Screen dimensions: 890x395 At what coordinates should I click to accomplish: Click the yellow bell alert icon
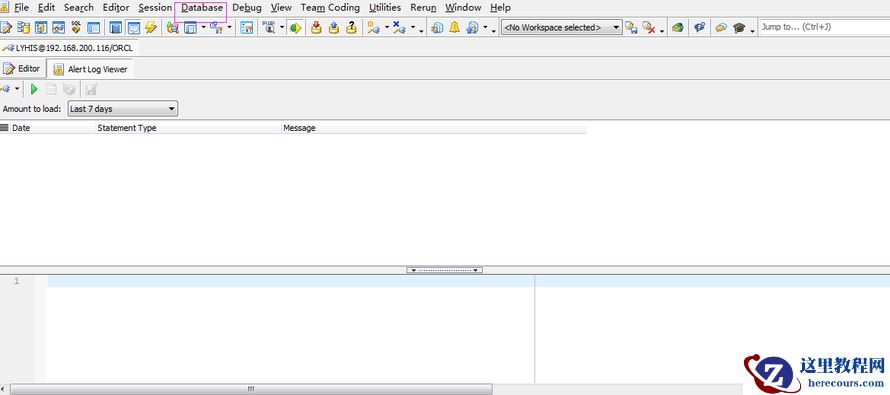click(455, 27)
